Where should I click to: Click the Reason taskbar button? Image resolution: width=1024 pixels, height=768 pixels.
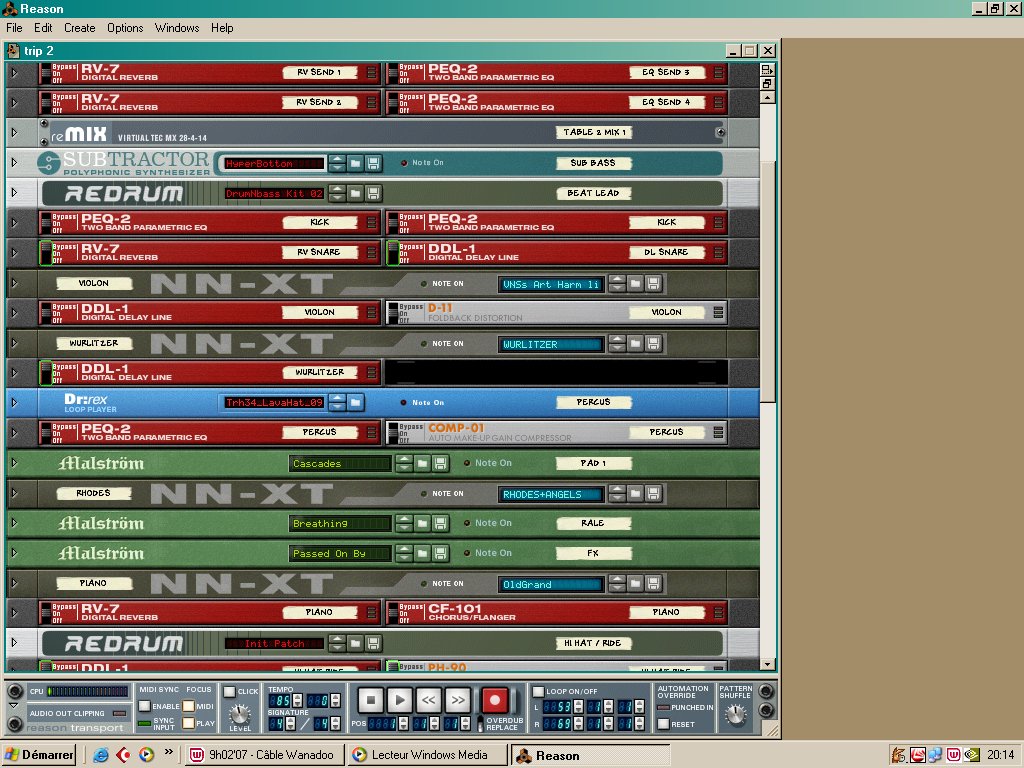pyautogui.click(x=590, y=755)
